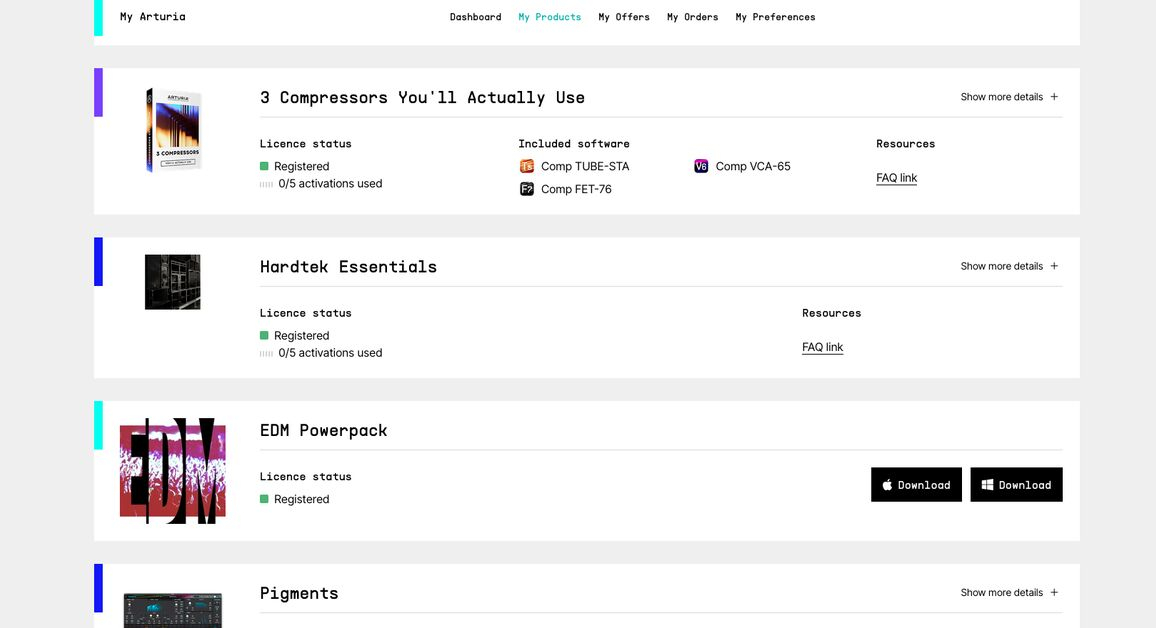Click the Comp VCA-65 icon

click(x=701, y=166)
